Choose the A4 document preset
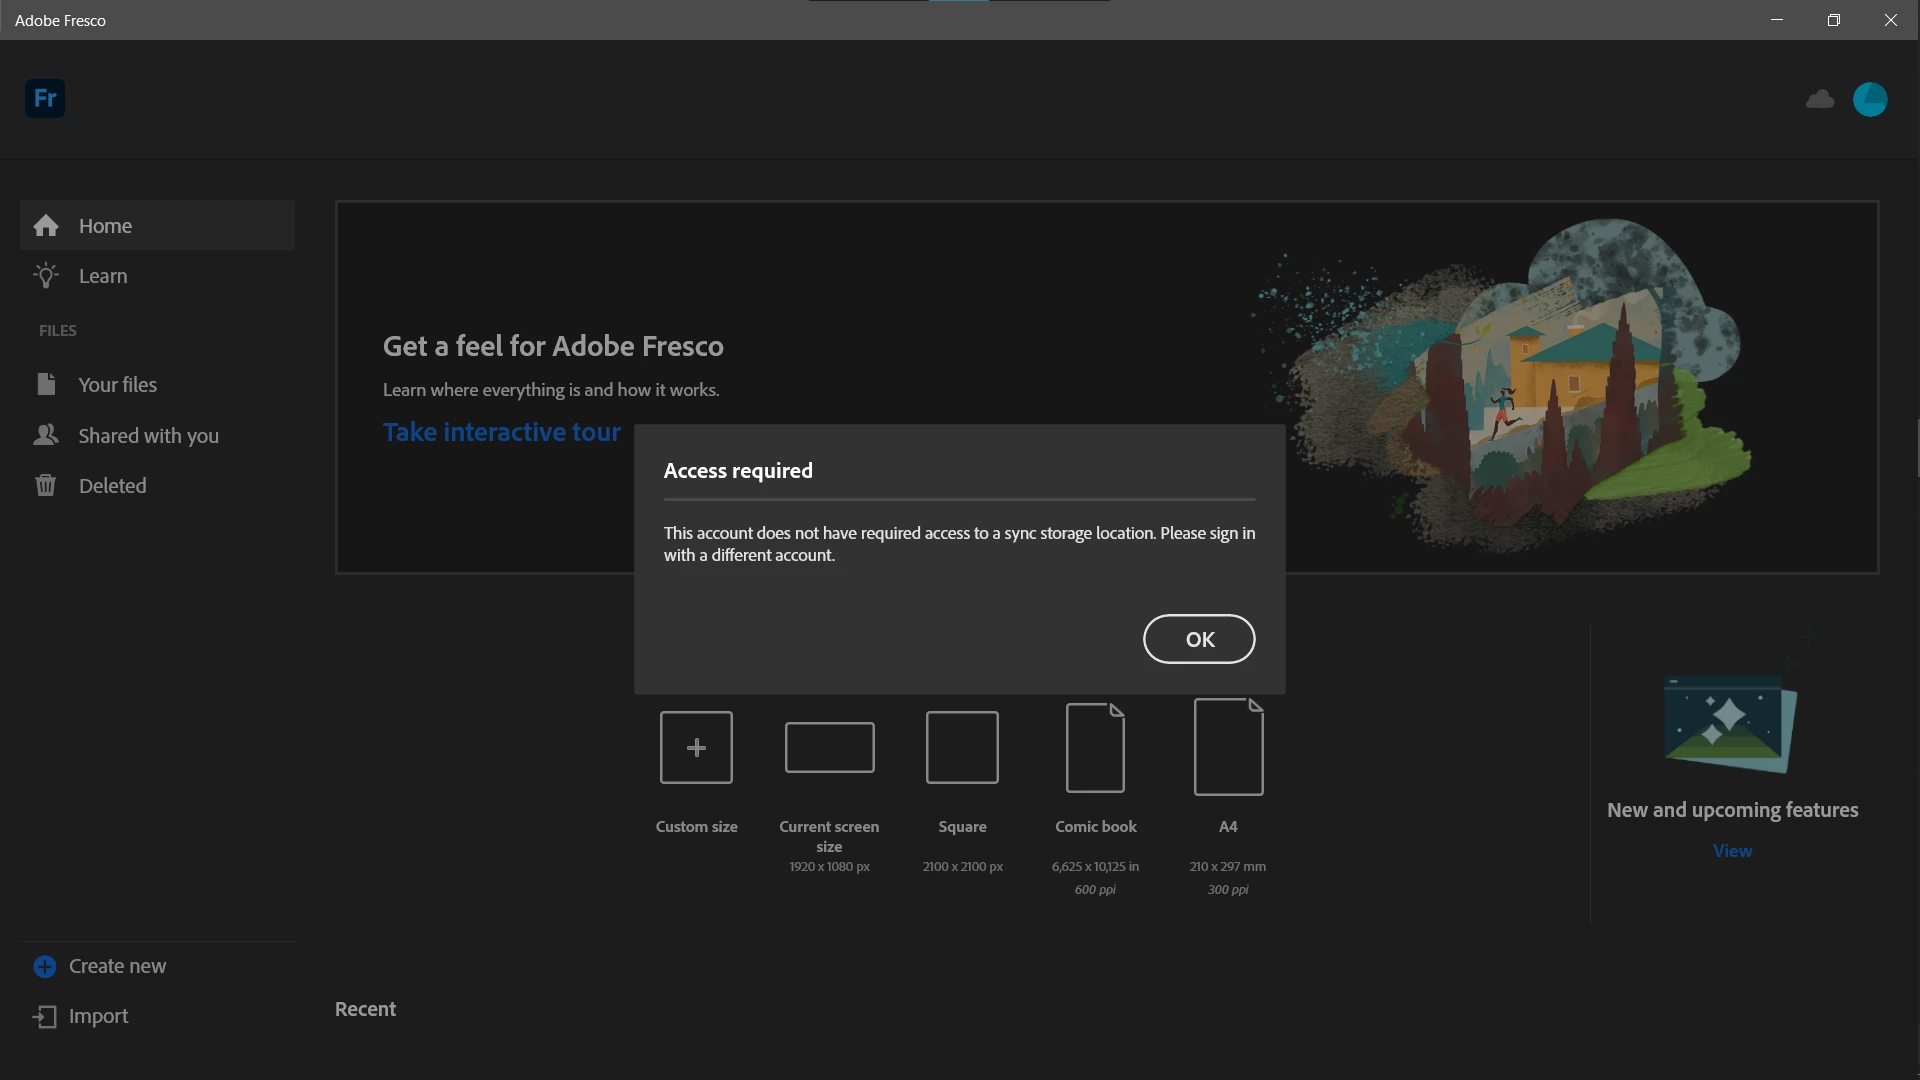Viewport: 1920px width, 1080px height. click(x=1228, y=748)
